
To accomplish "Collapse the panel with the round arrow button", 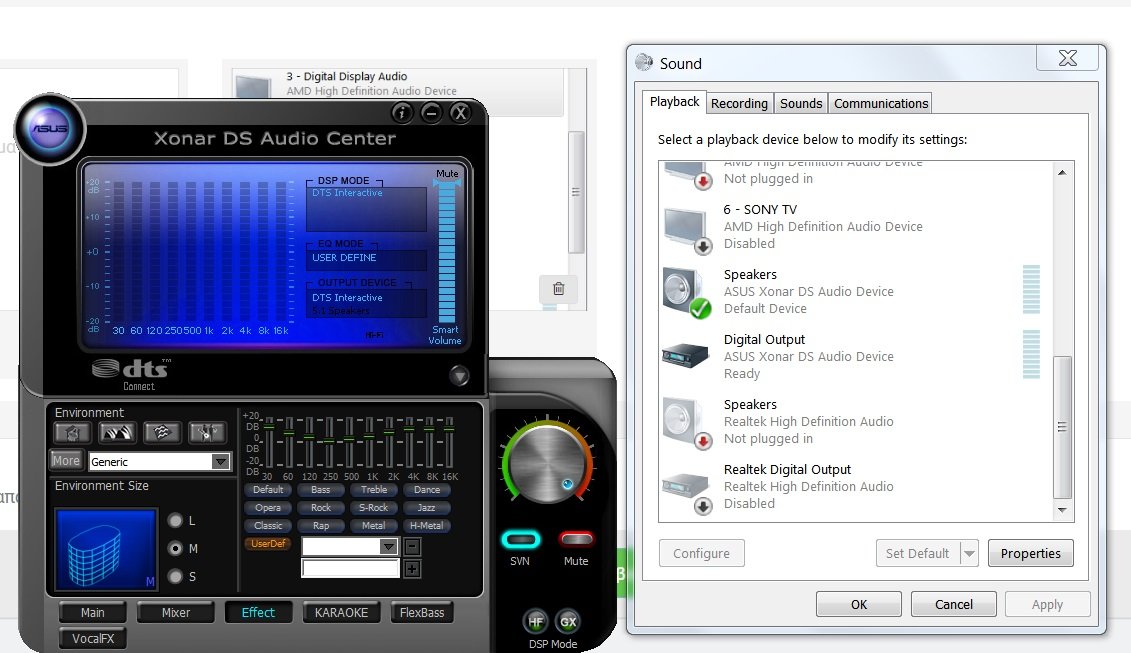I will (x=459, y=375).
